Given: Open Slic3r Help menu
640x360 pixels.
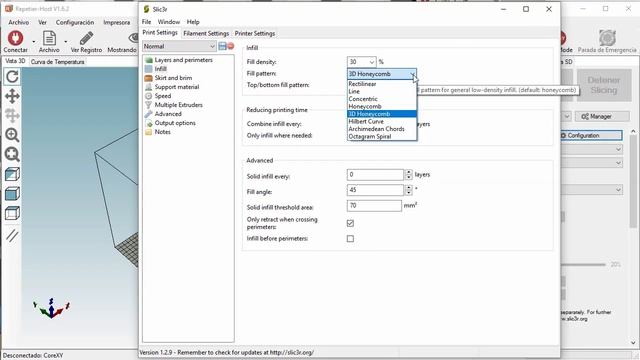Looking at the screenshot, I should [x=193, y=22].
